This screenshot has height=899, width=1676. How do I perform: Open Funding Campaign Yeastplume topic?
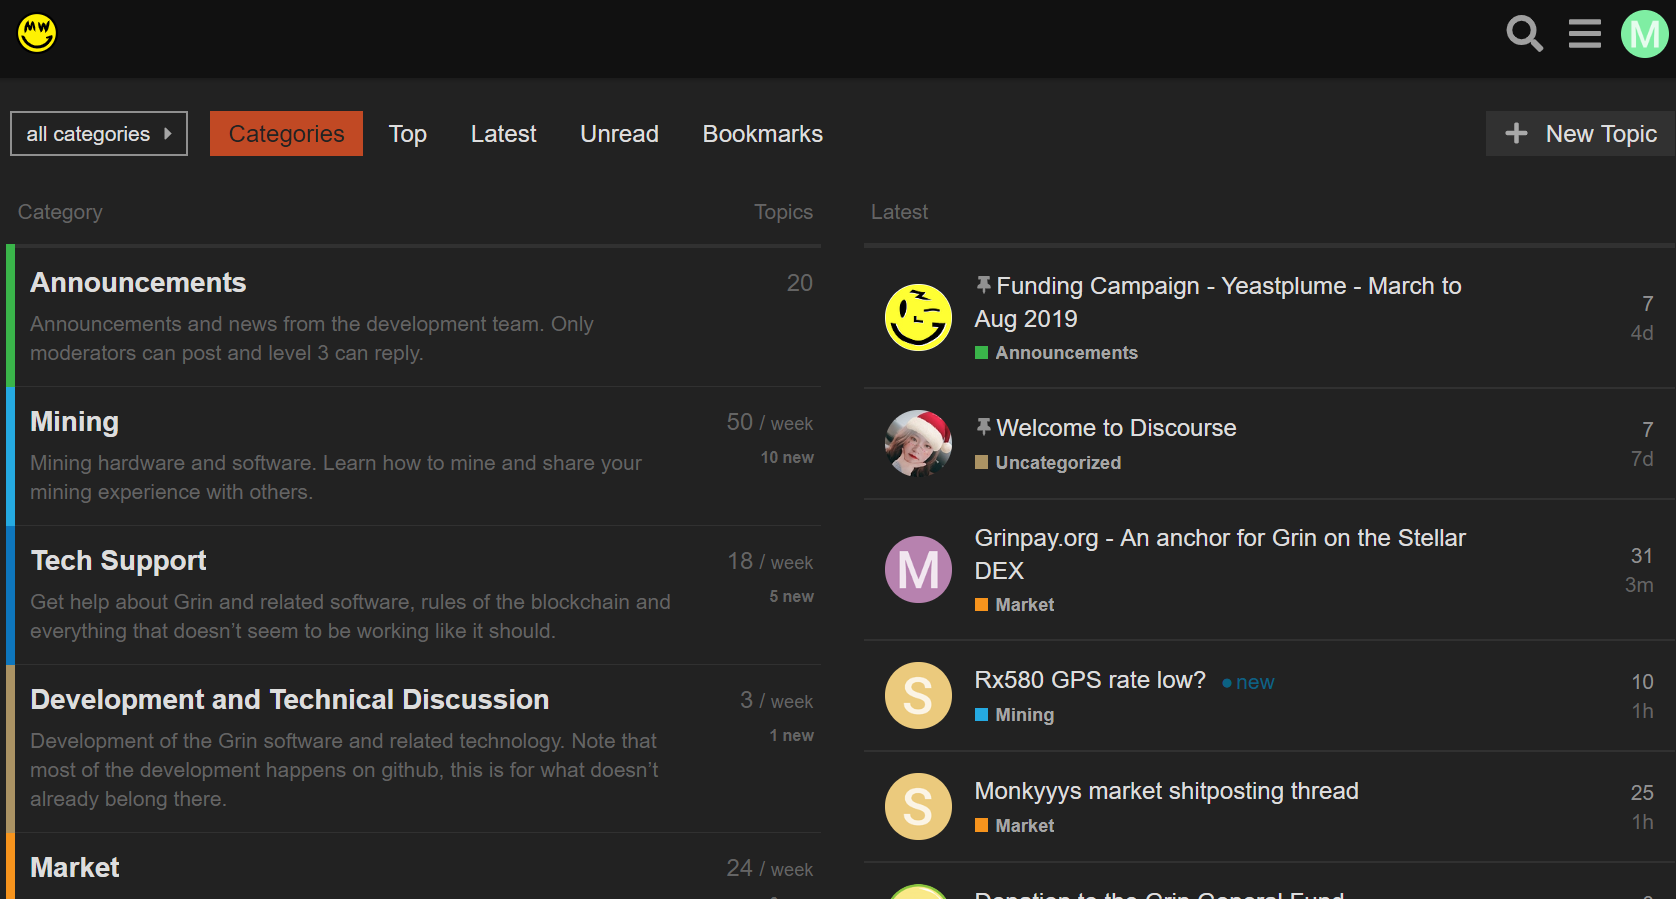pos(1218,302)
